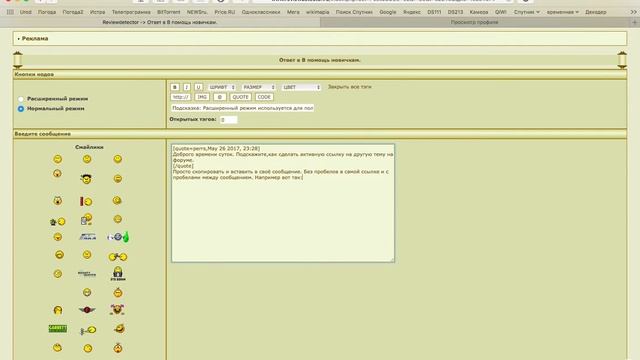The image size is (640, 360).
Task: Open the Поиск Спутник bookmark
Action: 354,12
